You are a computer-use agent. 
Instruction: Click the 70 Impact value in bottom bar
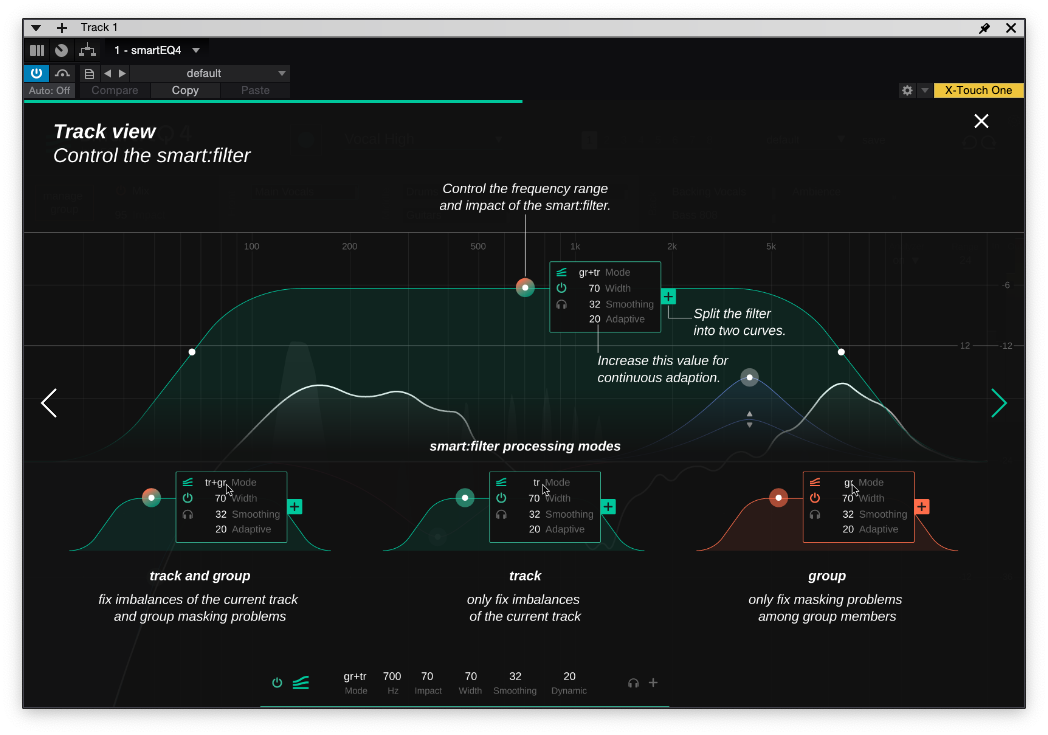[x=427, y=677]
